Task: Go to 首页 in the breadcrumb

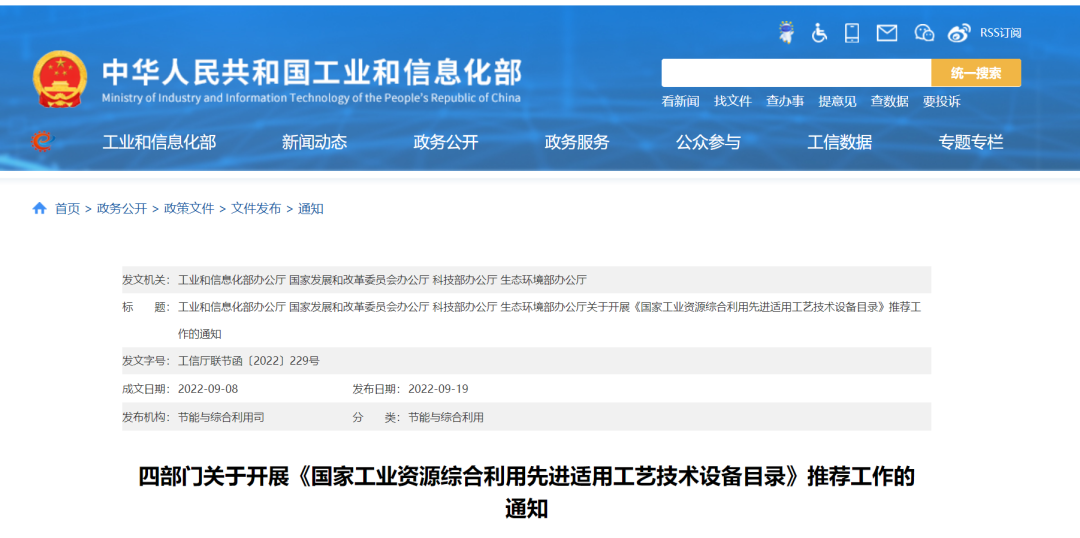Action: coord(68,209)
